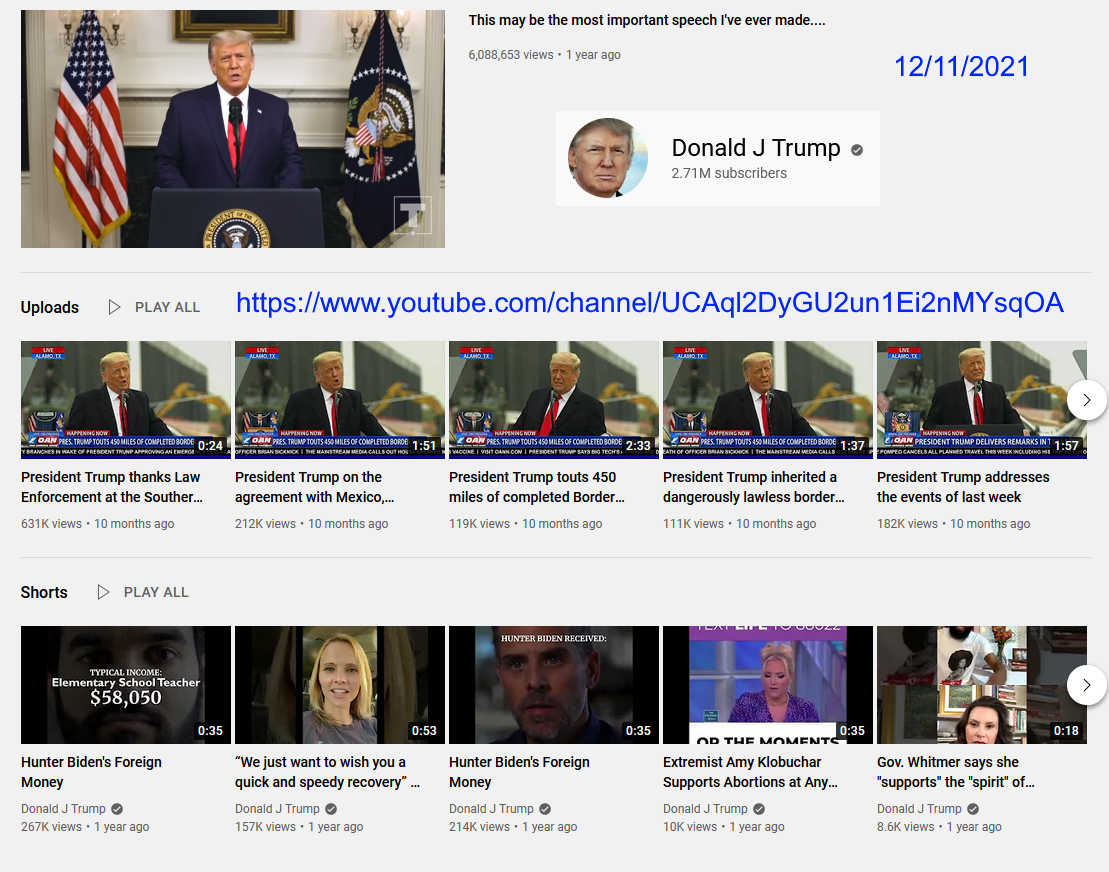Click the verified badge above 8.6K views
This screenshot has height=872, width=1109.
click(973, 809)
